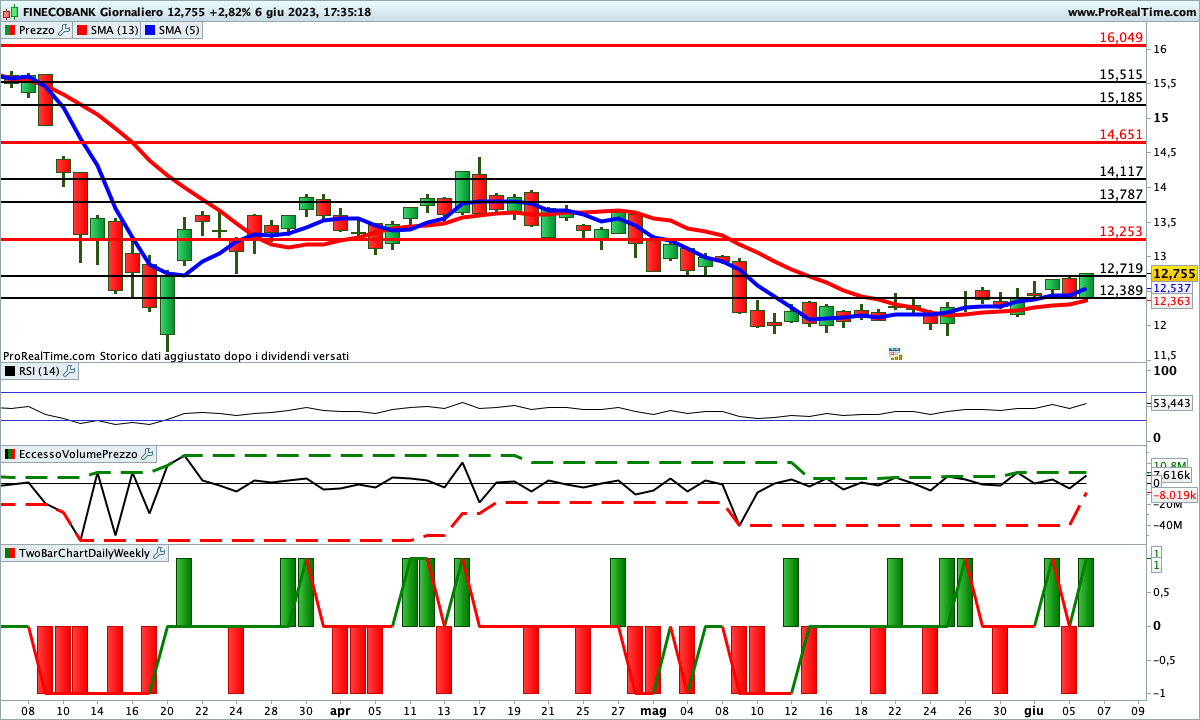Click the dividend calendar event icon
The height and width of the screenshot is (720, 1200).
(x=895, y=353)
